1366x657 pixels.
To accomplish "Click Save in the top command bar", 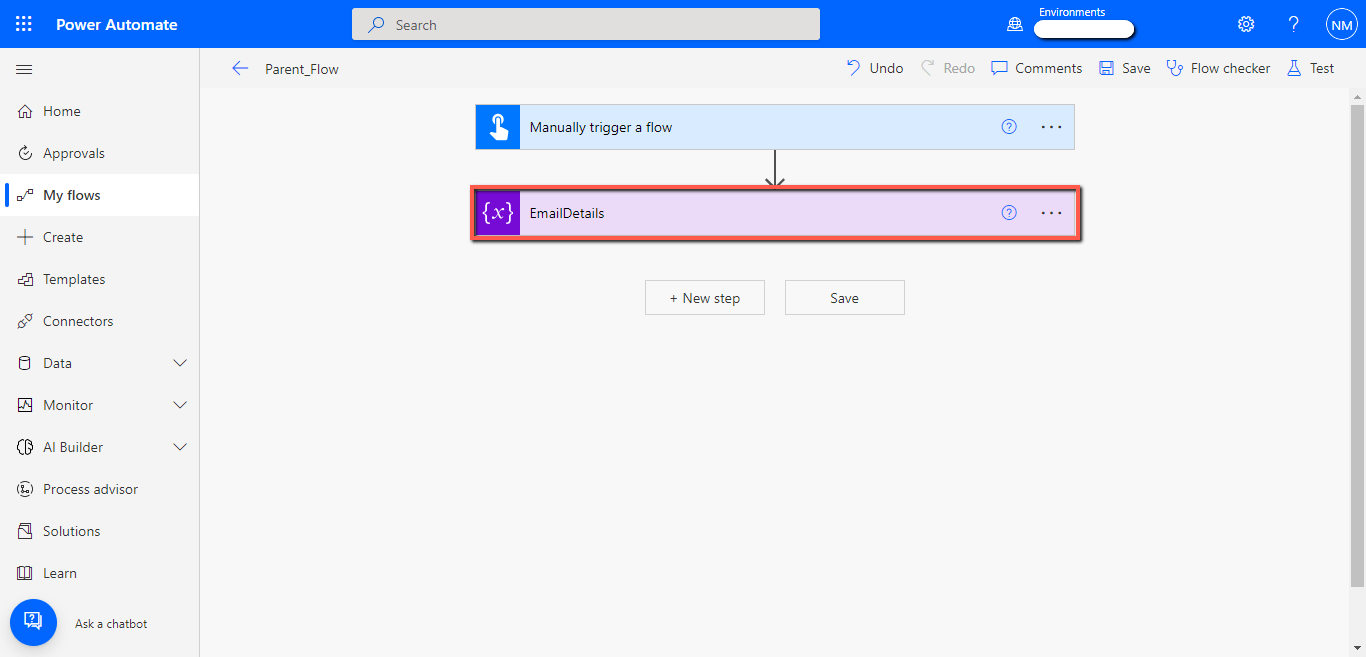I will click(1125, 68).
